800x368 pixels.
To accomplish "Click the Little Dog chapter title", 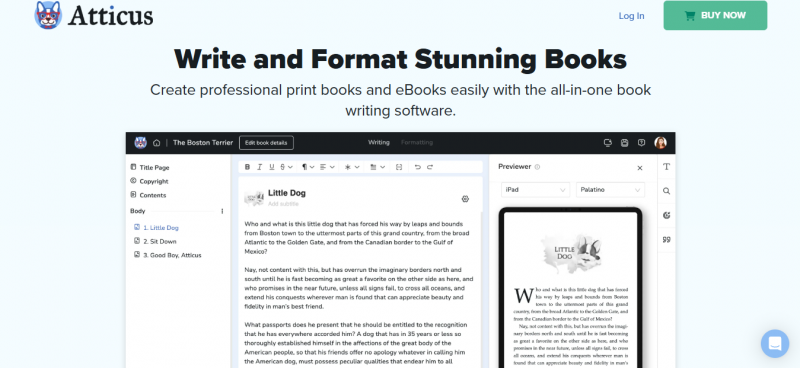I will tap(287, 193).
